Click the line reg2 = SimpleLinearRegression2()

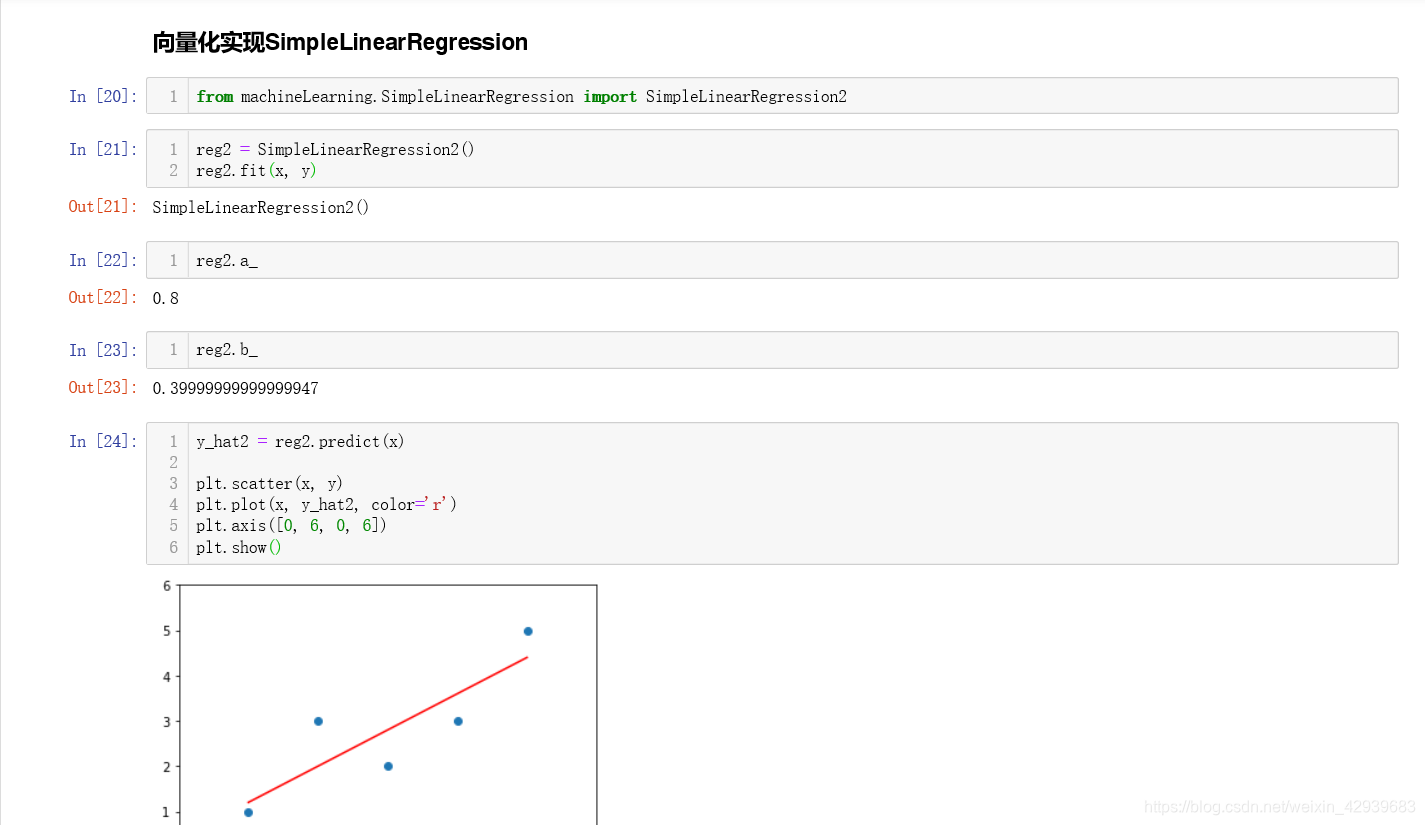click(335, 149)
